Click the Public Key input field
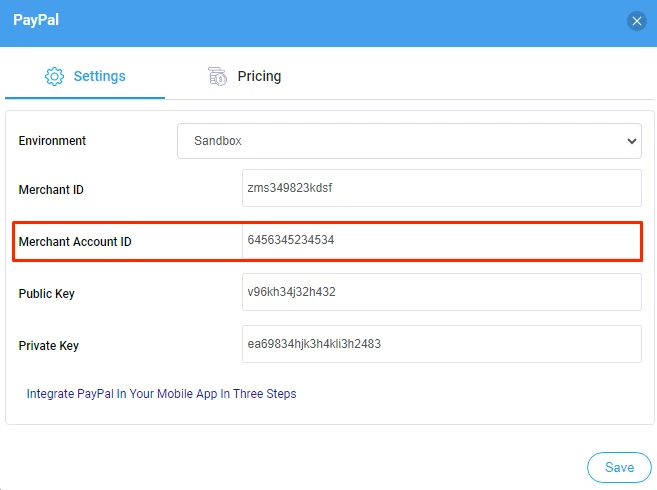 [442, 292]
